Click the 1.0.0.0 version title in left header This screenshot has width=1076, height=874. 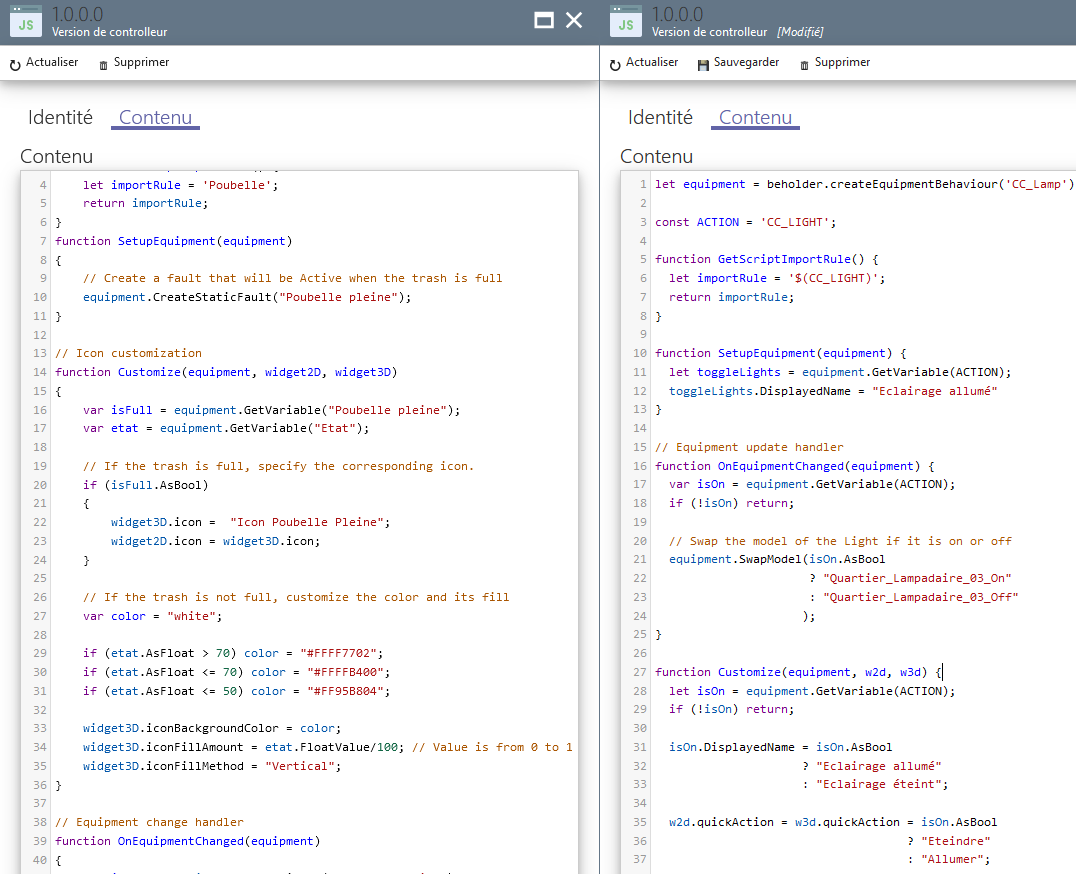78,14
